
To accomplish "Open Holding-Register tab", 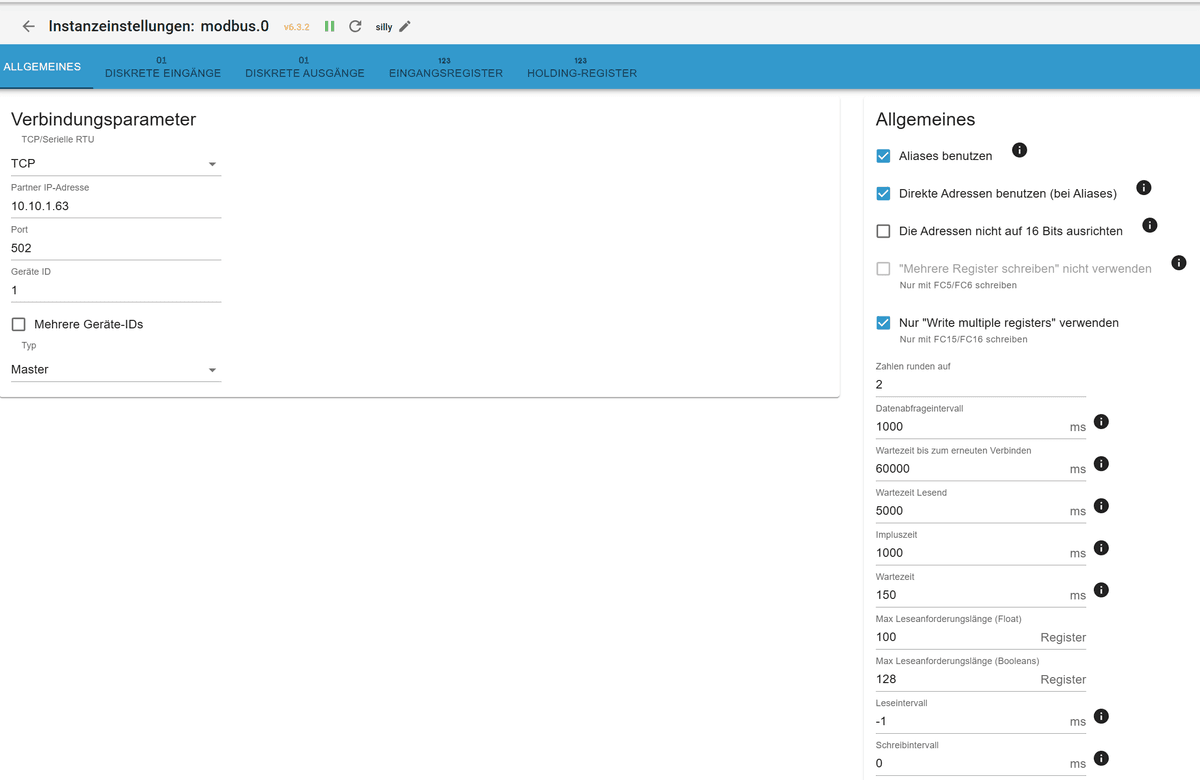I will 582,67.
